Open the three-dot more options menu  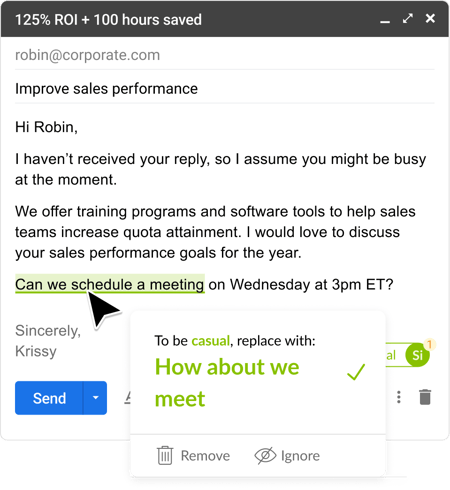tap(399, 397)
